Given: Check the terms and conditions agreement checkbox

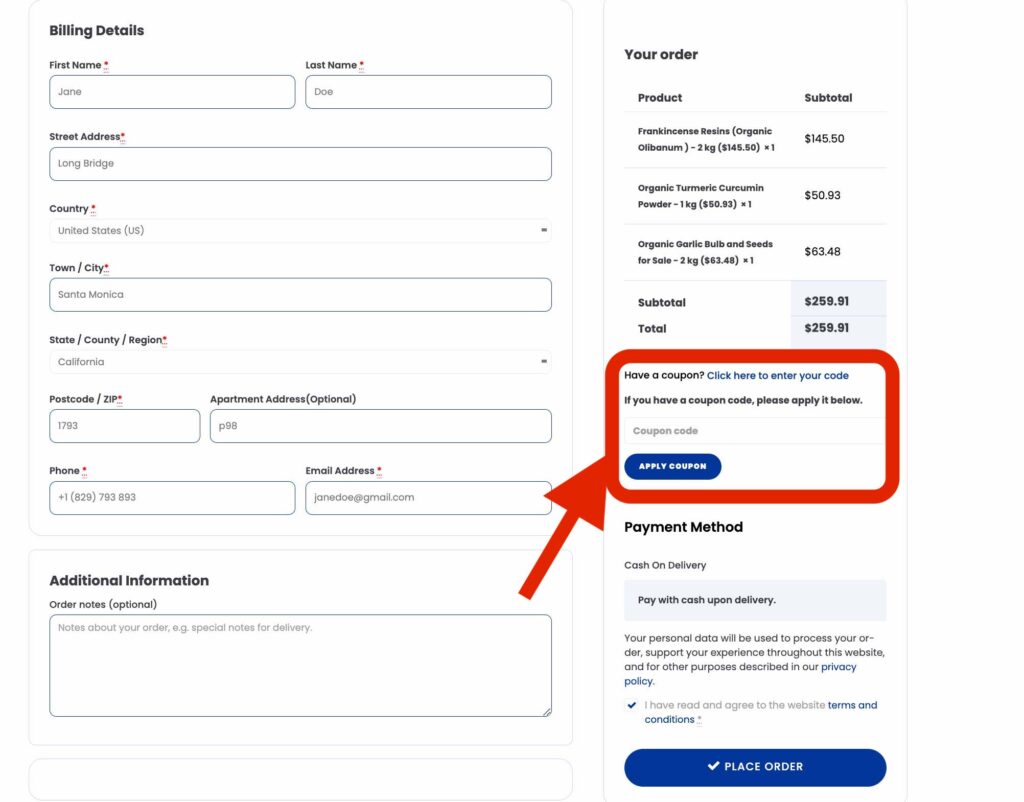Looking at the screenshot, I should pyautogui.click(x=631, y=704).
